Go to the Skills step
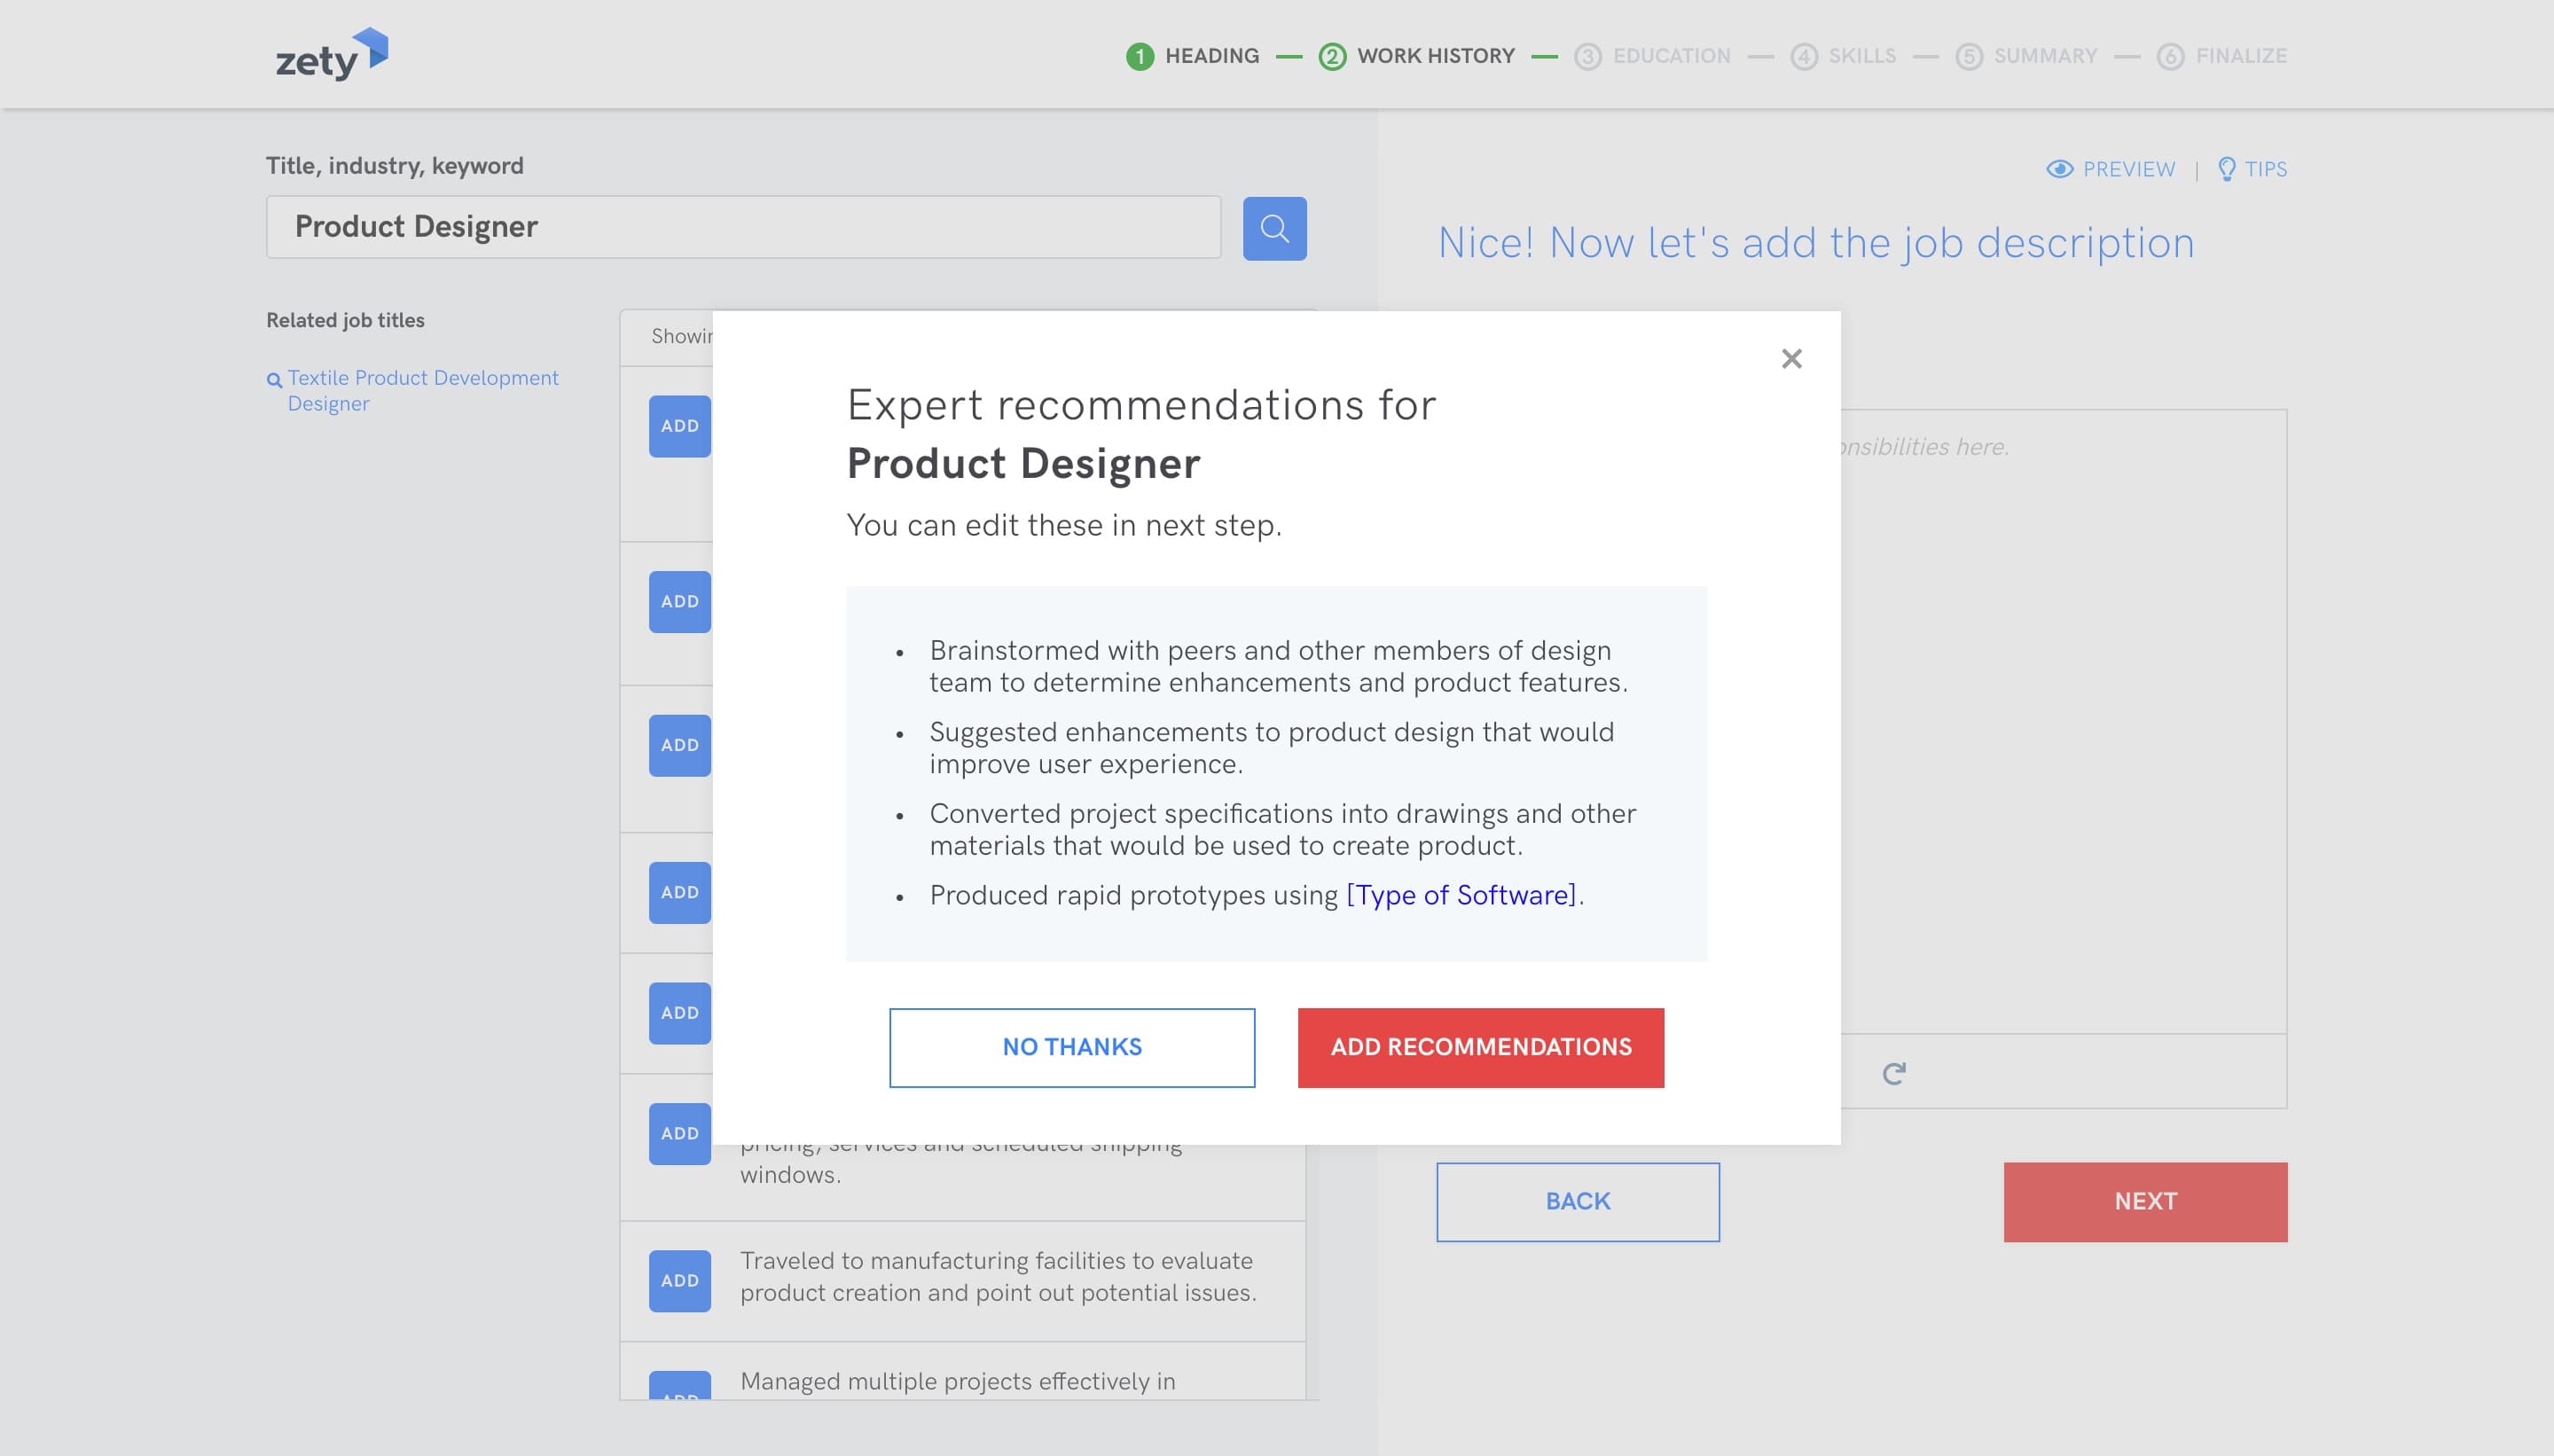Image resolution: width=2554 pixels, height=1456 pixels. tap(1861, 56)
